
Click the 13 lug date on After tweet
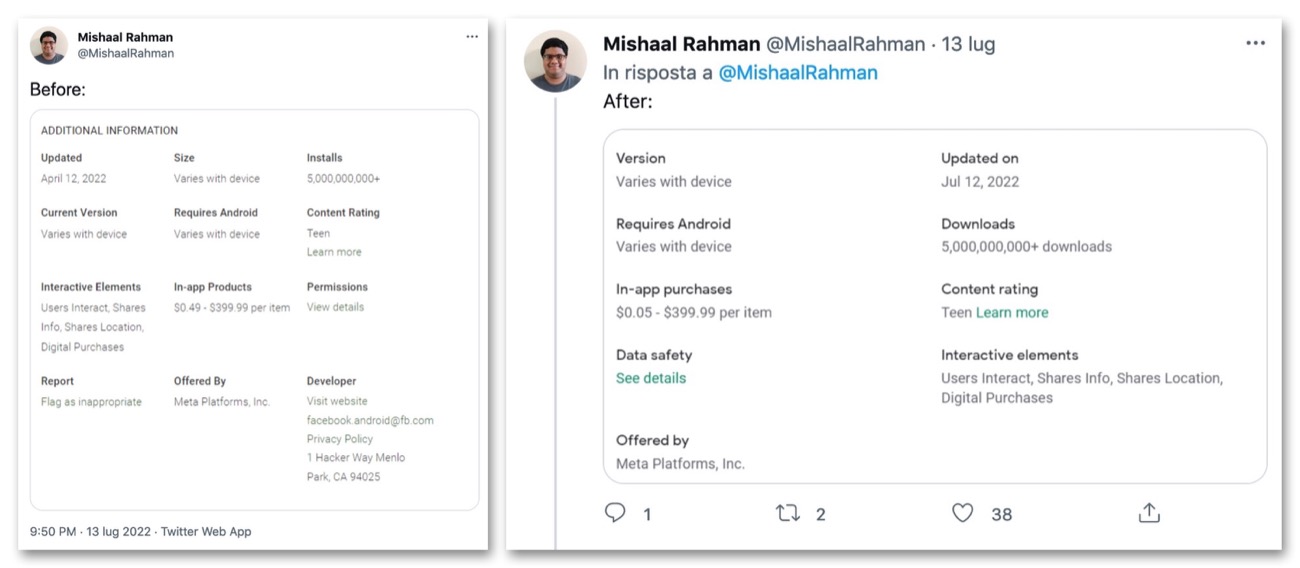pos(969,44)
